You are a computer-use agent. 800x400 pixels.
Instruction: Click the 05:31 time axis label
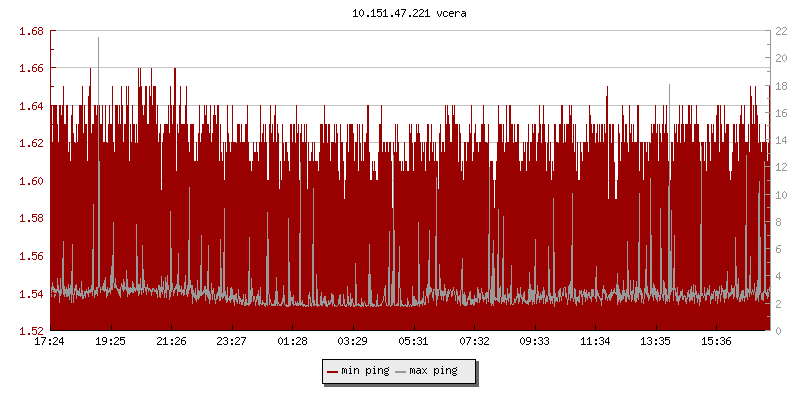[414, 341]
